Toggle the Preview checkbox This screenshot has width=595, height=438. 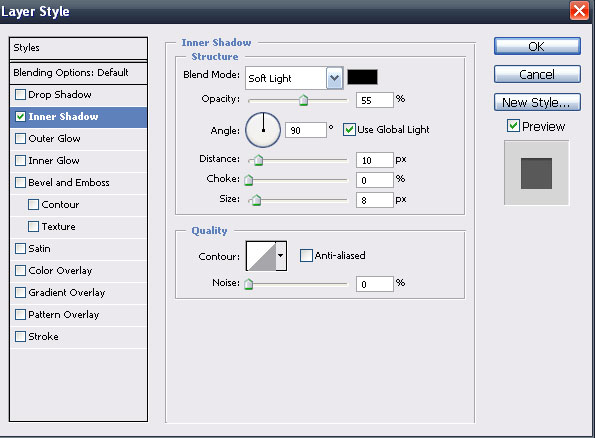click(513, 126)
